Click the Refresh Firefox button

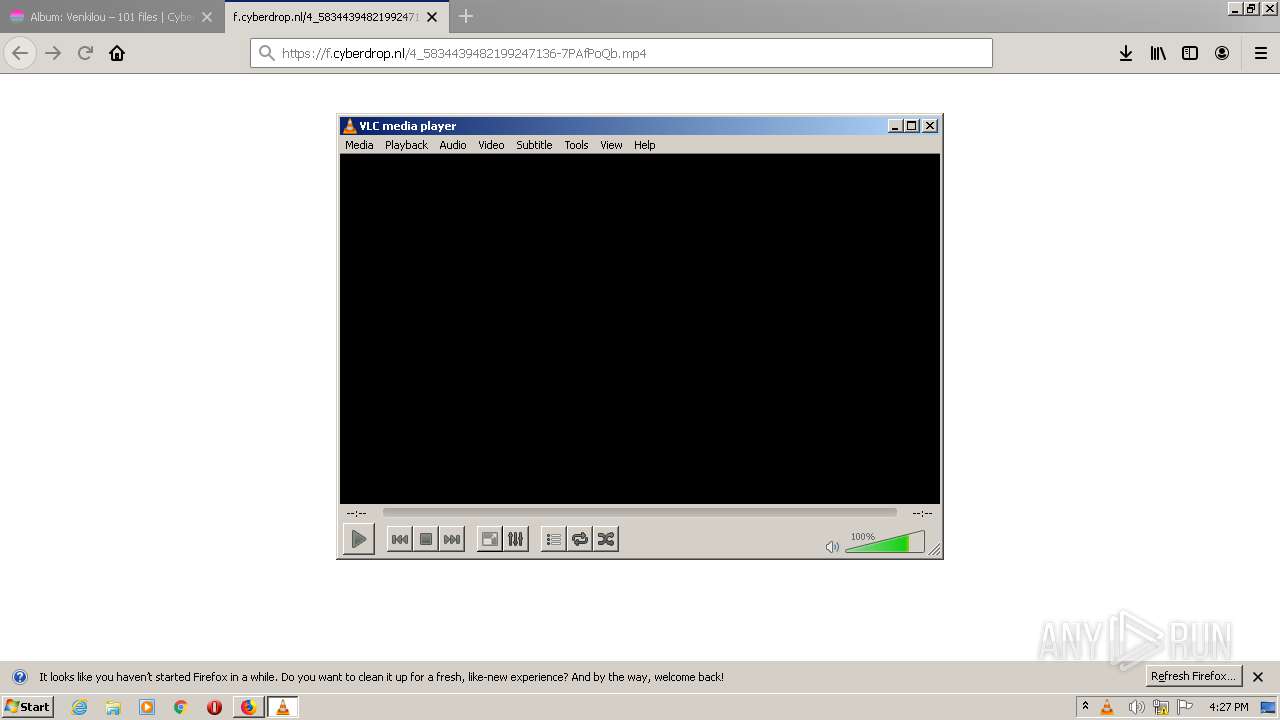(x=1193, y=676)
